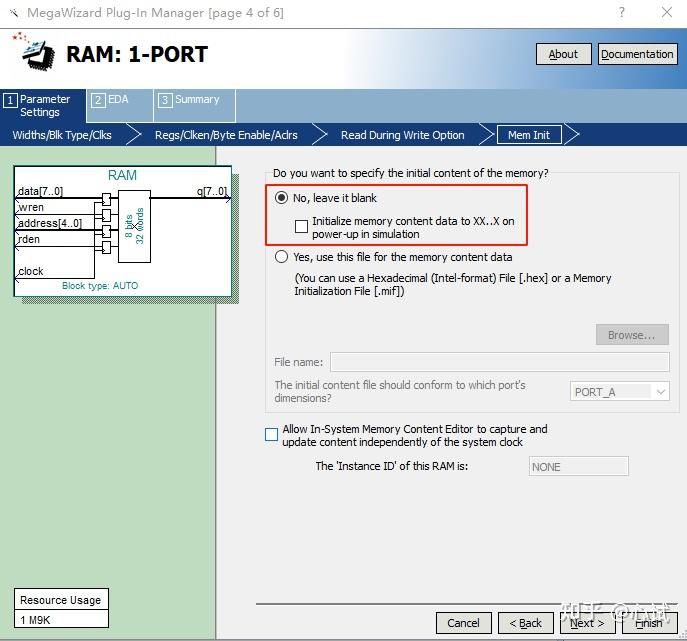Click the About button
Screen dimensions: 687x641
pyautogui.click(x=563, y=54)
